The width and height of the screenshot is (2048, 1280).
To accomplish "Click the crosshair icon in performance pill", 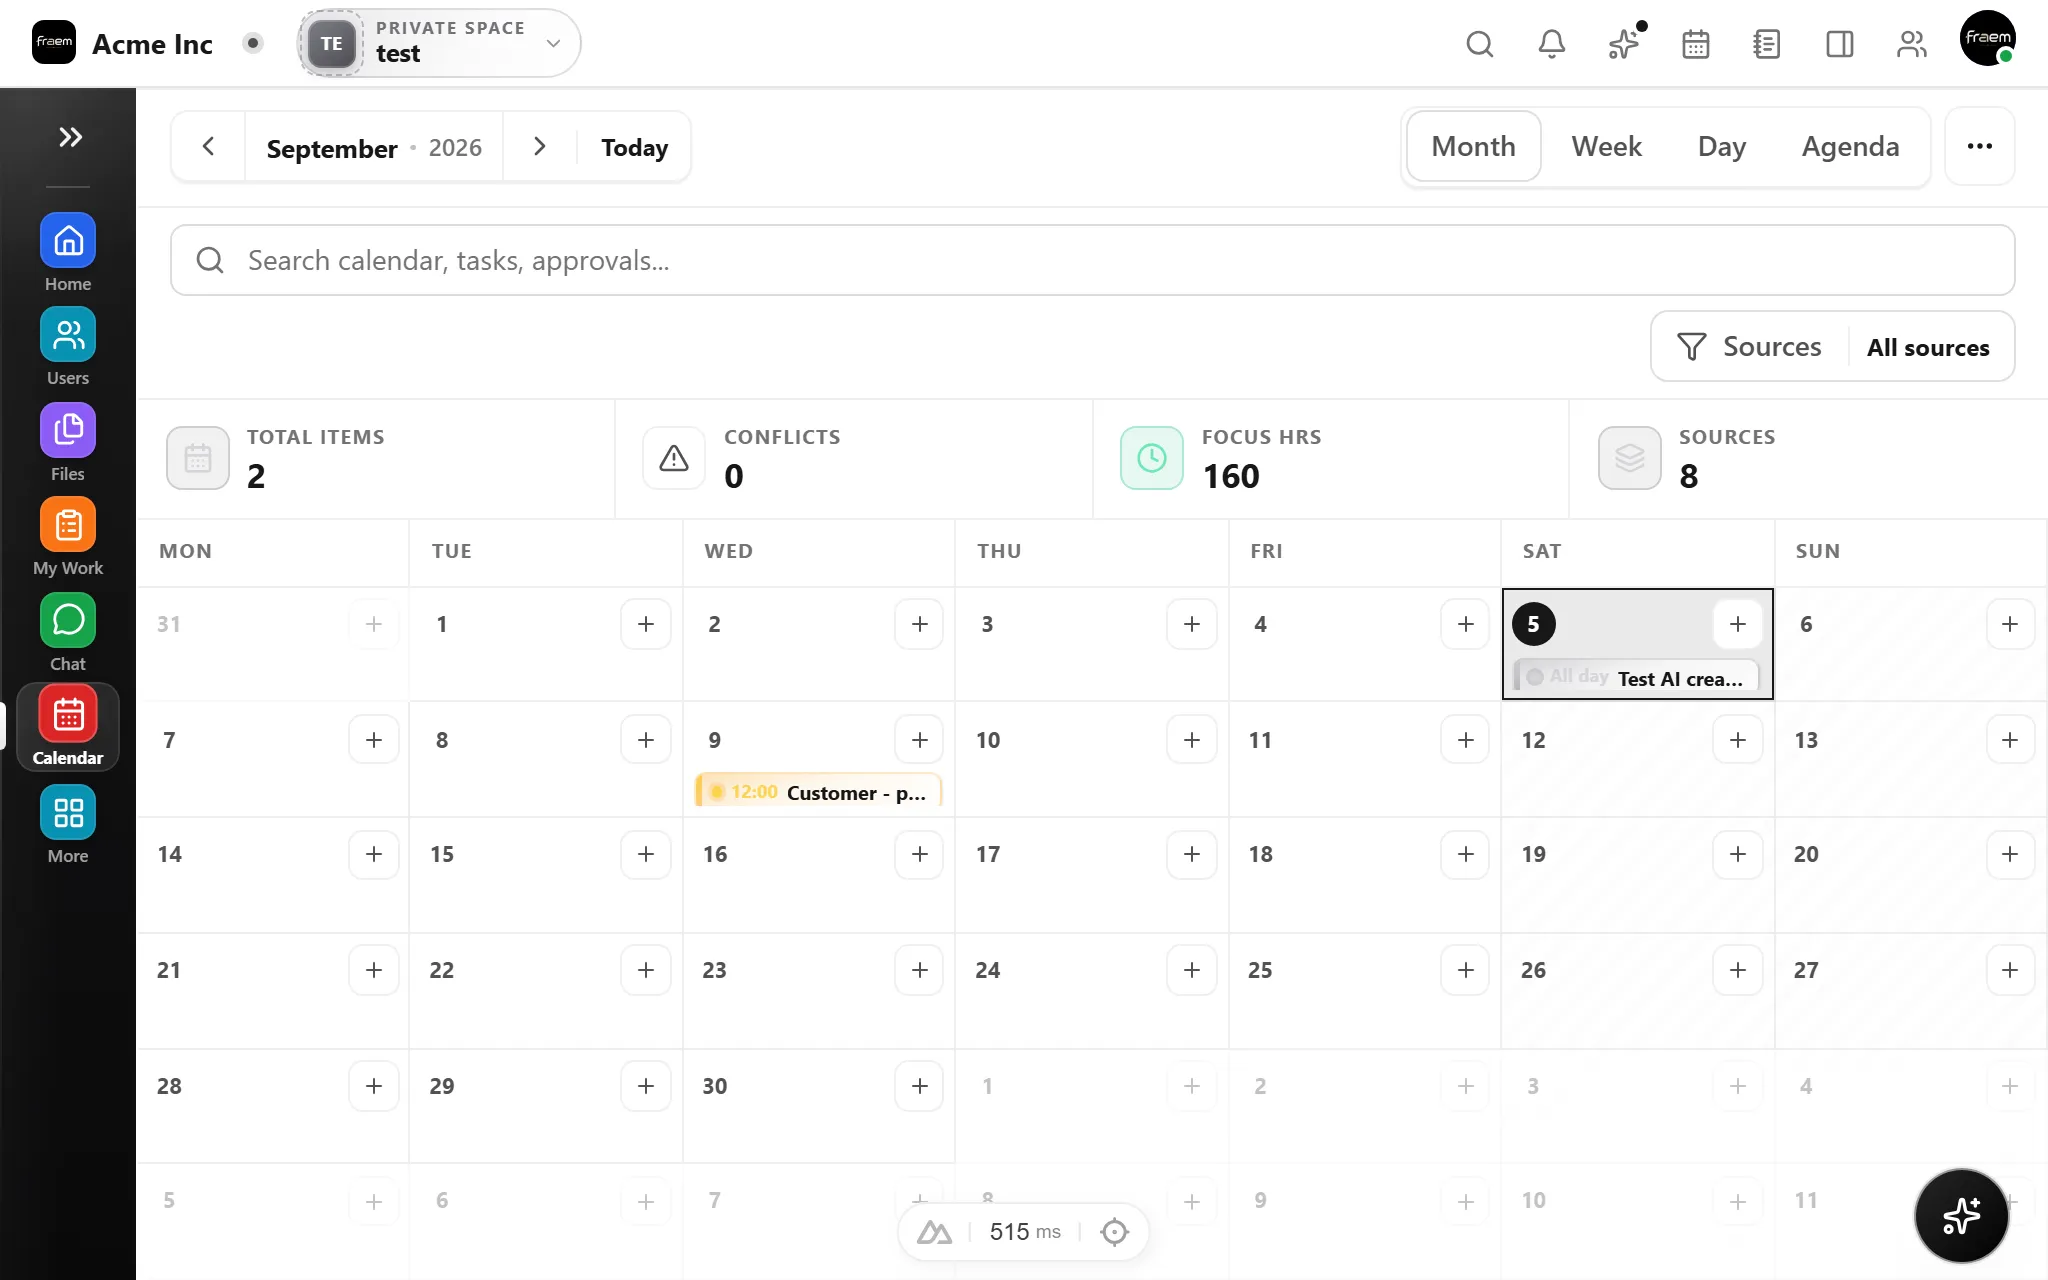I will click(x=1114, y=1232).
